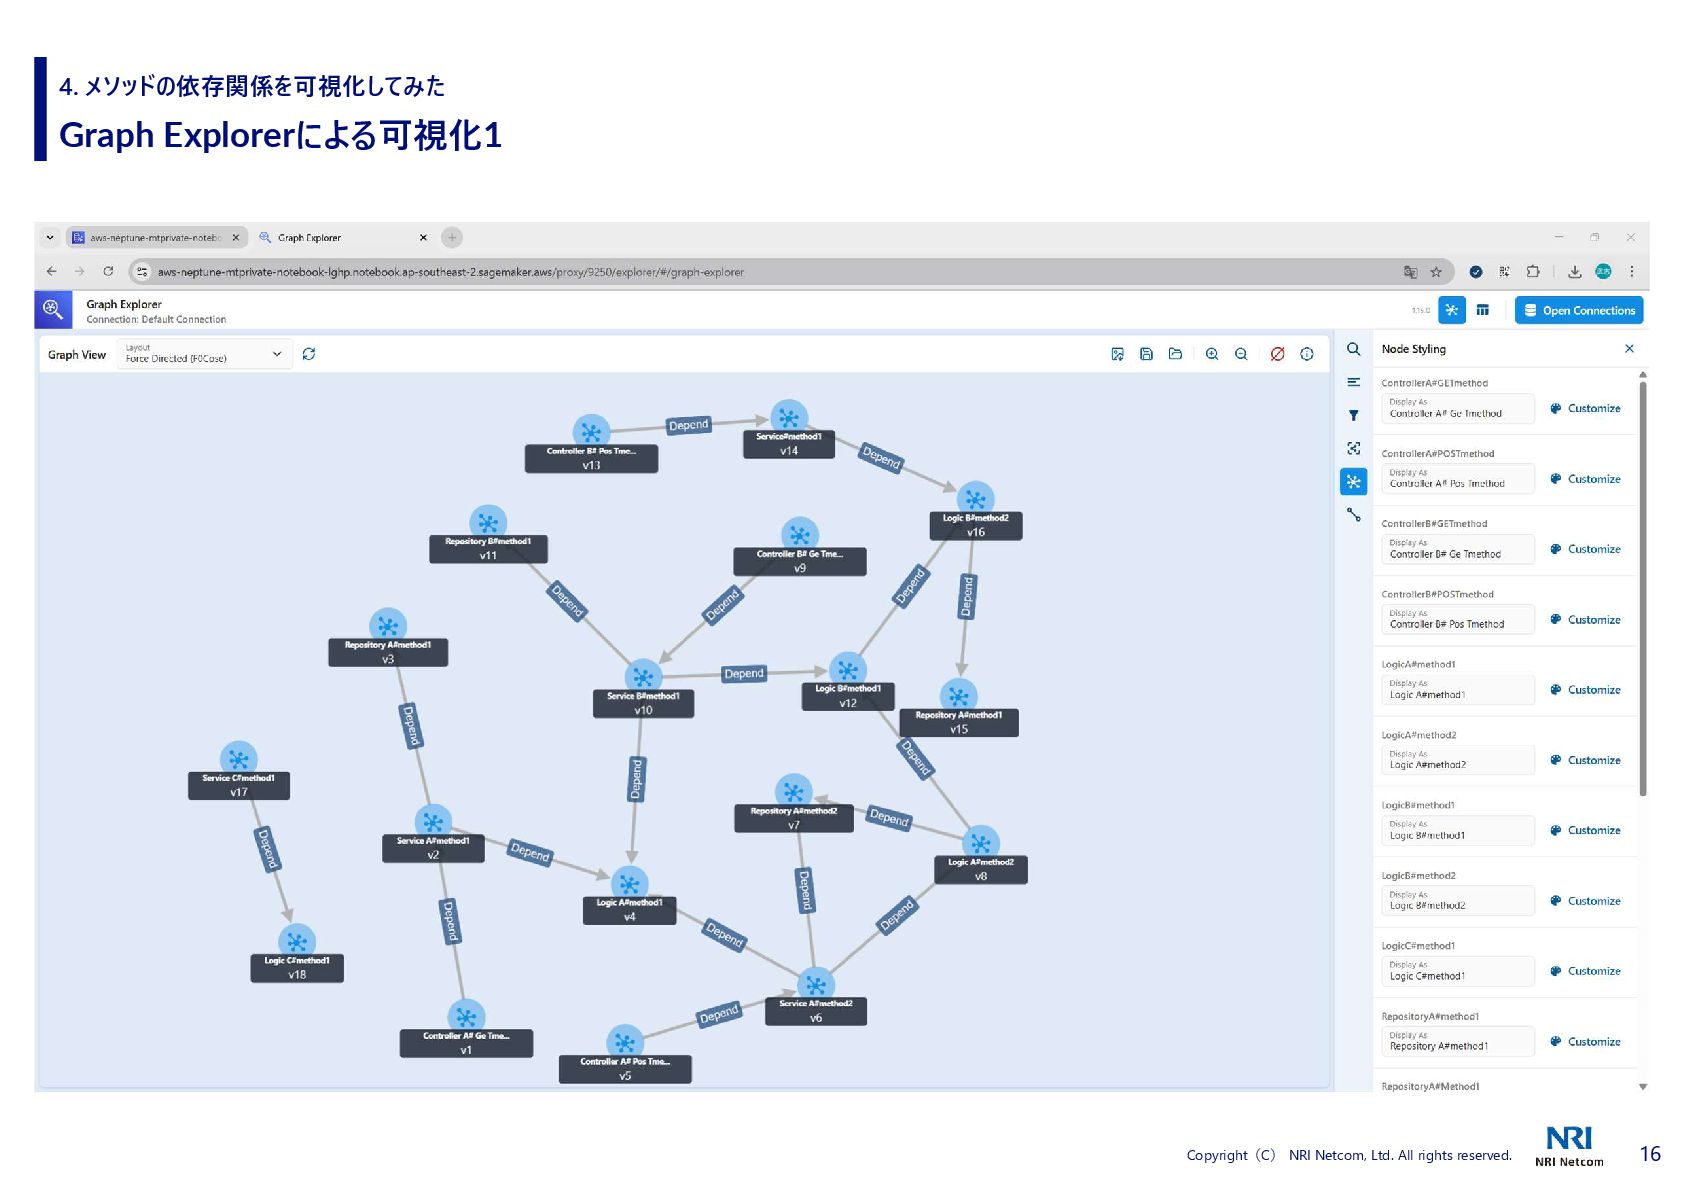Select graph node v18 Logic C#method1
The image size is (1684, 1191).
tap(296, 954)
